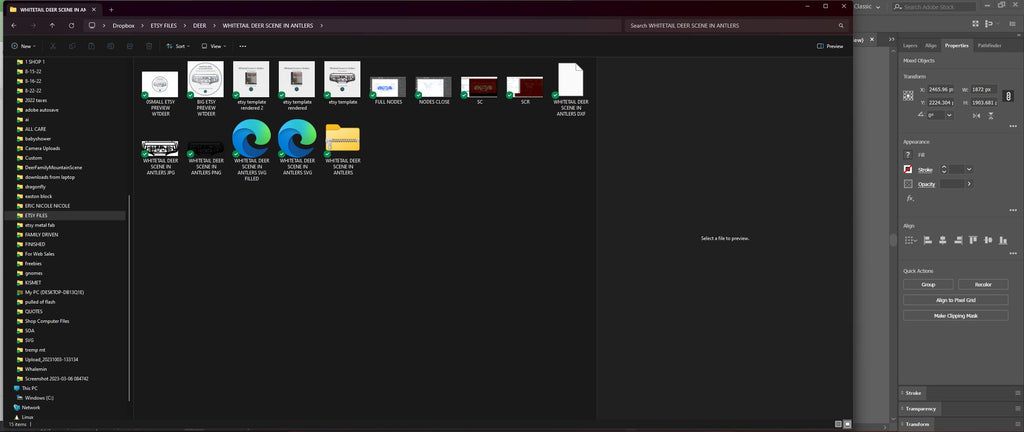Click the Fill question mark swatch
The width and height of the screenshot is (1024, 432).
tap(908, 155)
